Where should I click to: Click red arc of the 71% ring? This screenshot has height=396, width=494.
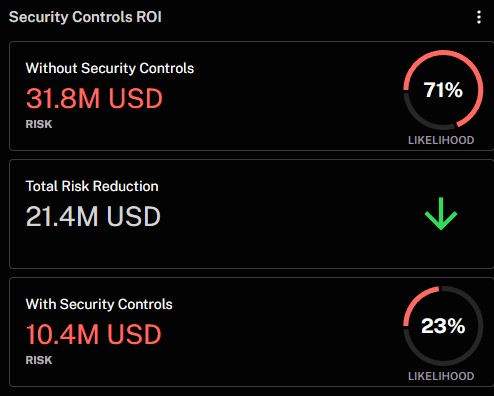pos(479,90)
